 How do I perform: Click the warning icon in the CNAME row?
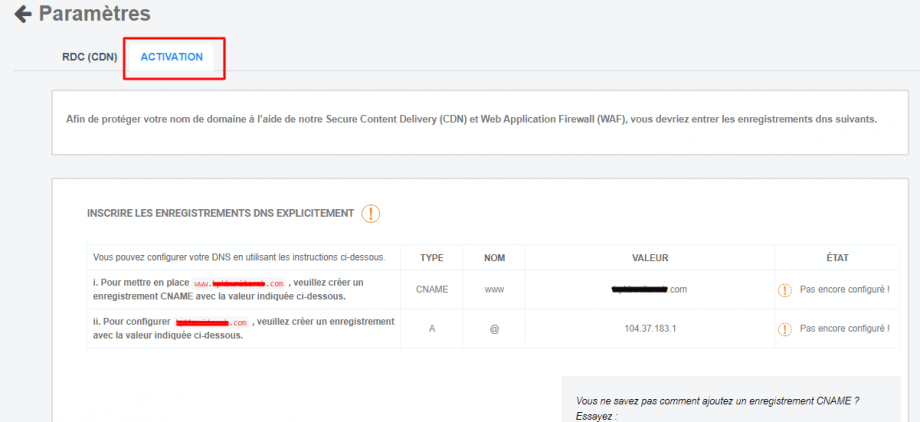785,290
